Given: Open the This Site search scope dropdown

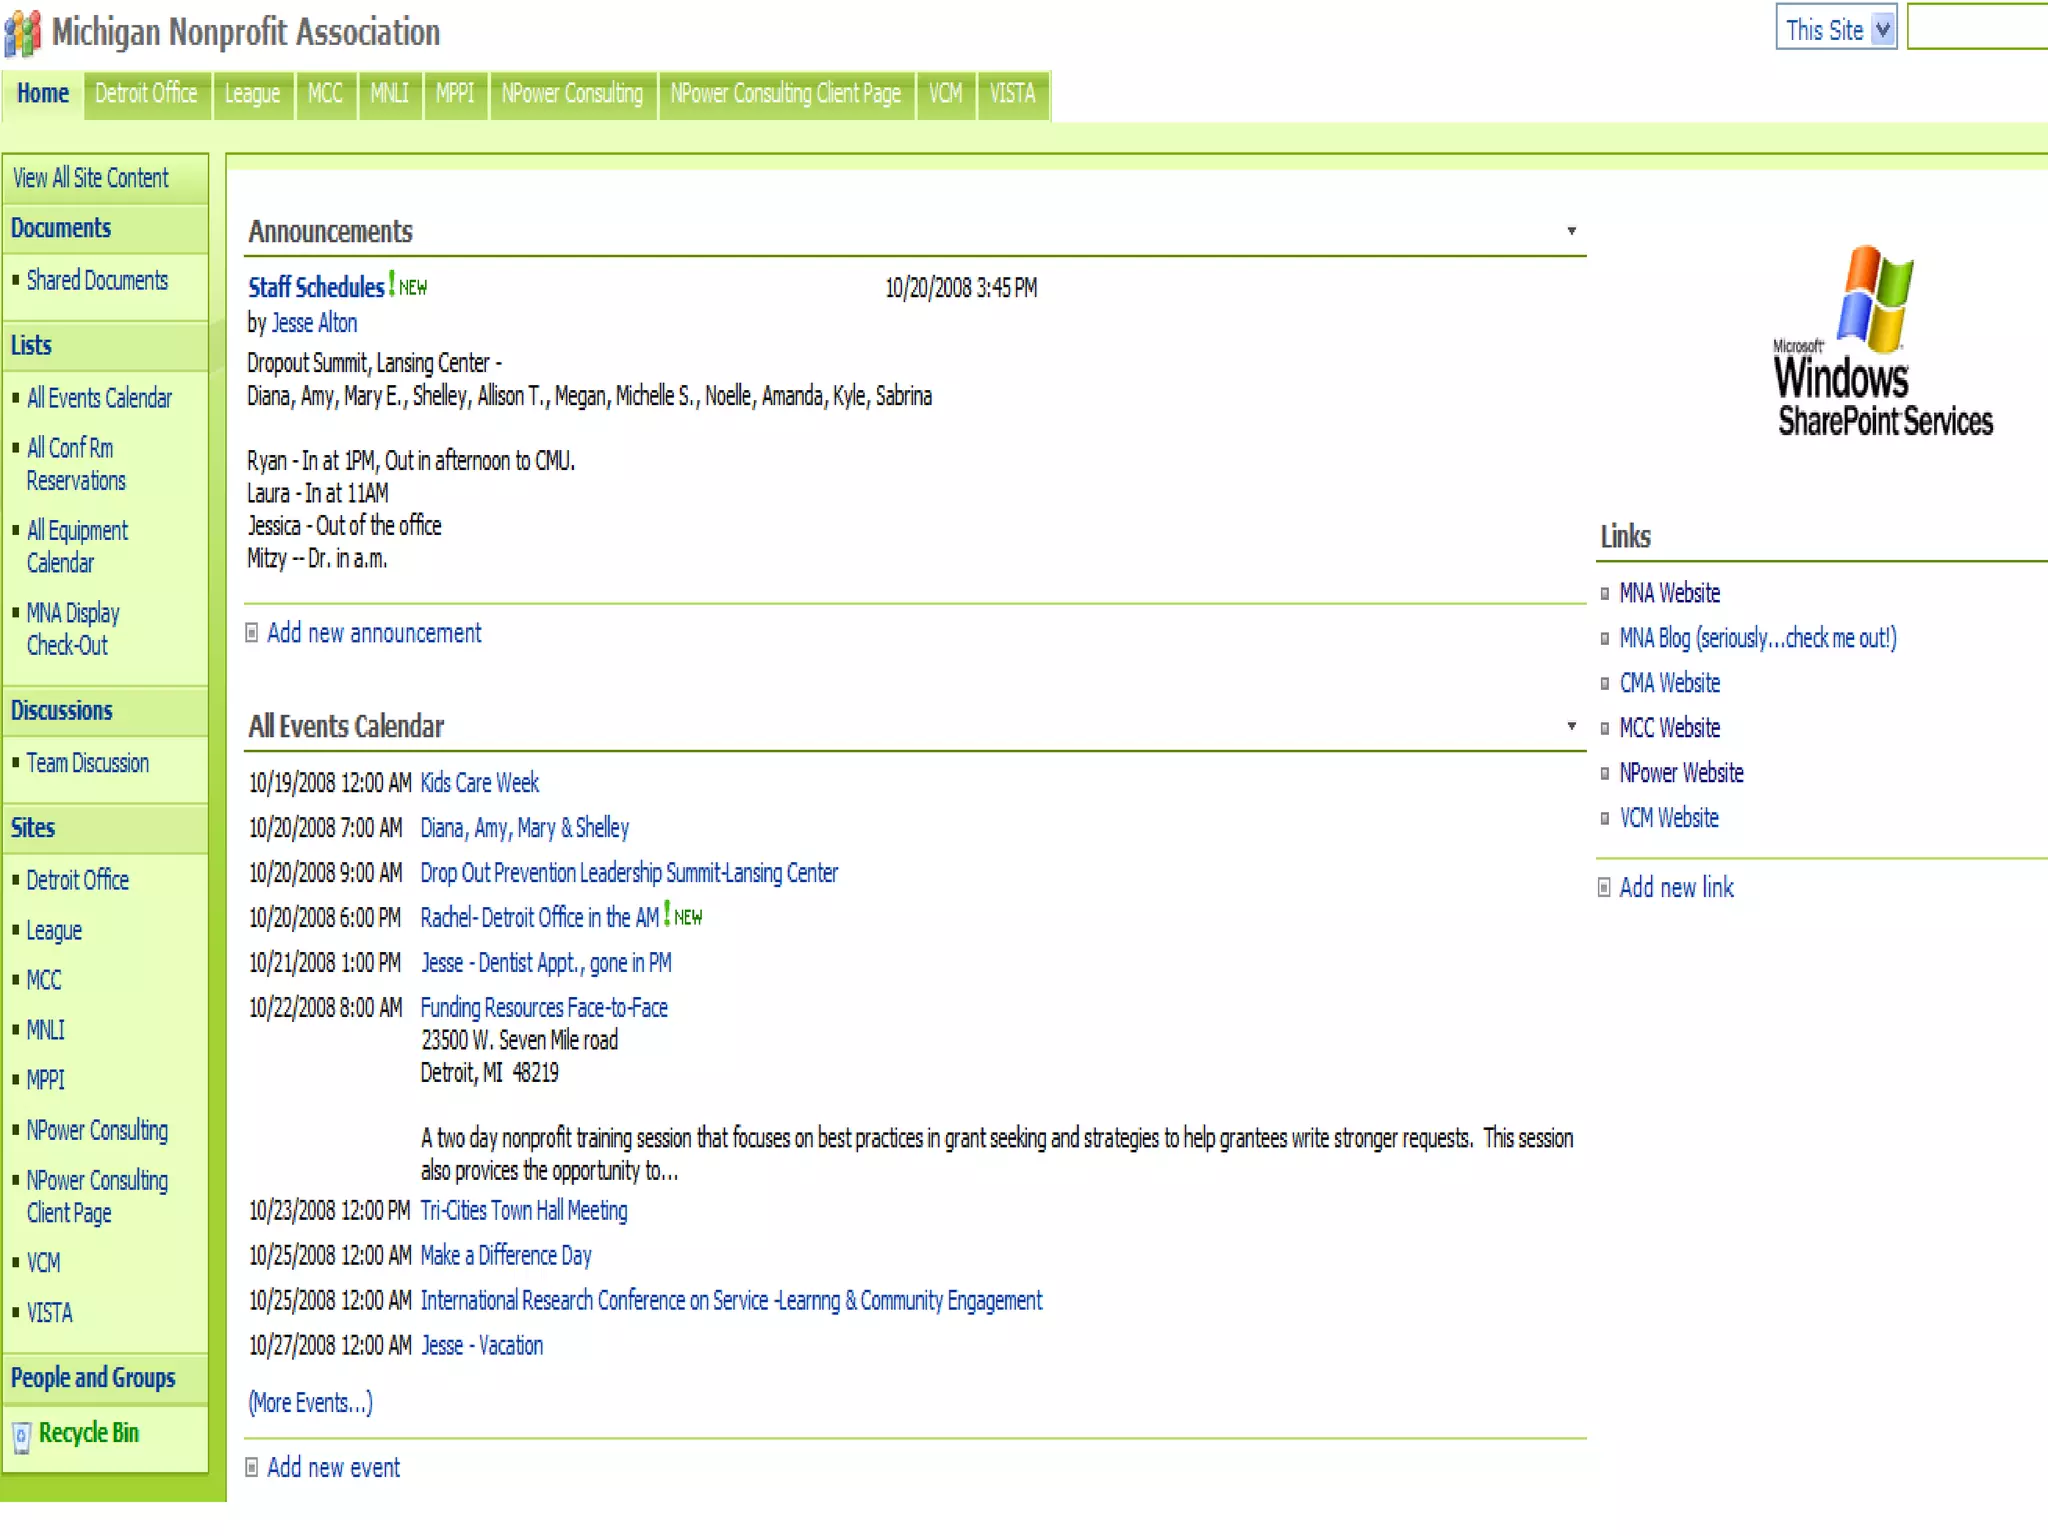Looking at the screenshot, I should 1882,30.
